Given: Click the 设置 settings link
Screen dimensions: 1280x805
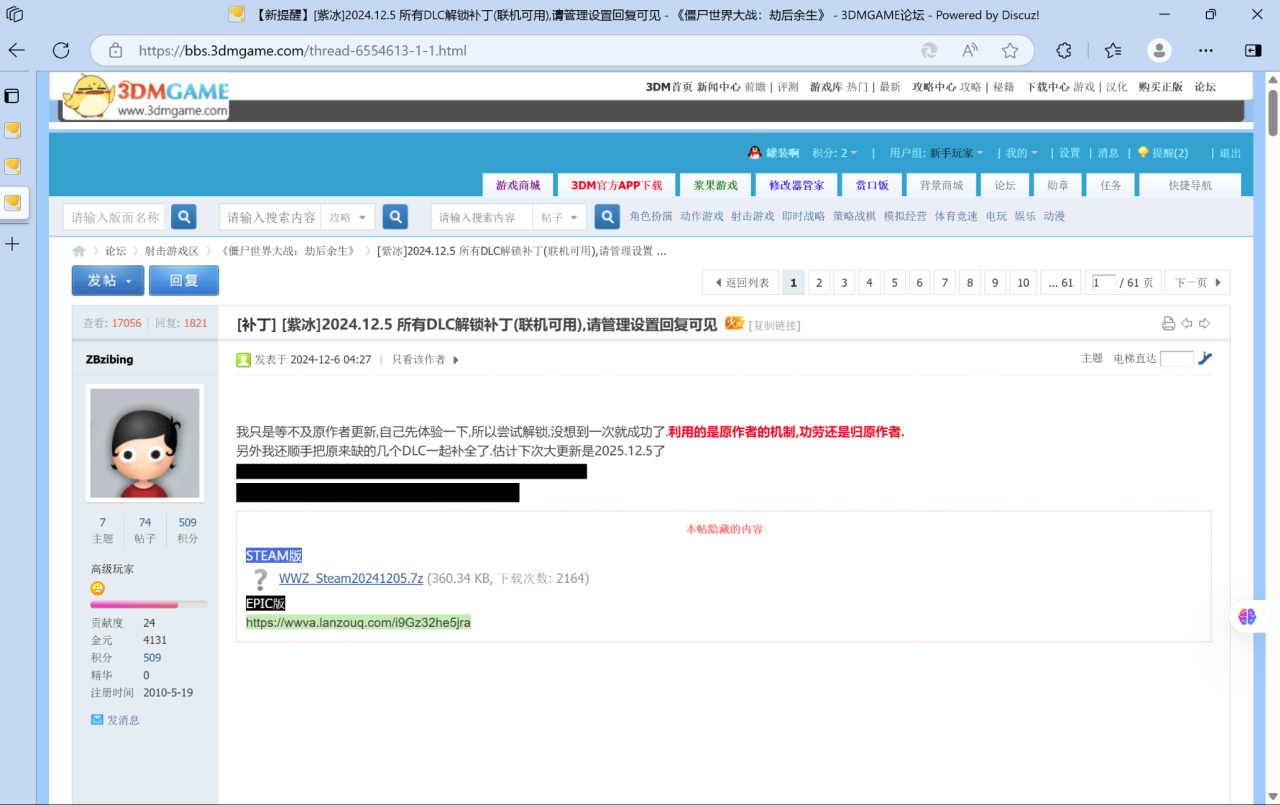Looking at the screenshot, I should coord(1070,153).
